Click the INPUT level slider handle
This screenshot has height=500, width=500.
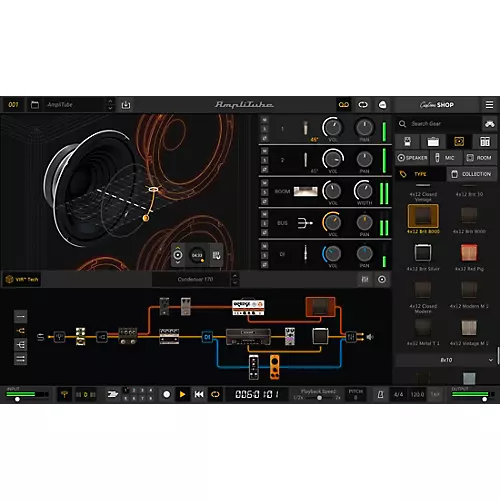click(17, 399)
